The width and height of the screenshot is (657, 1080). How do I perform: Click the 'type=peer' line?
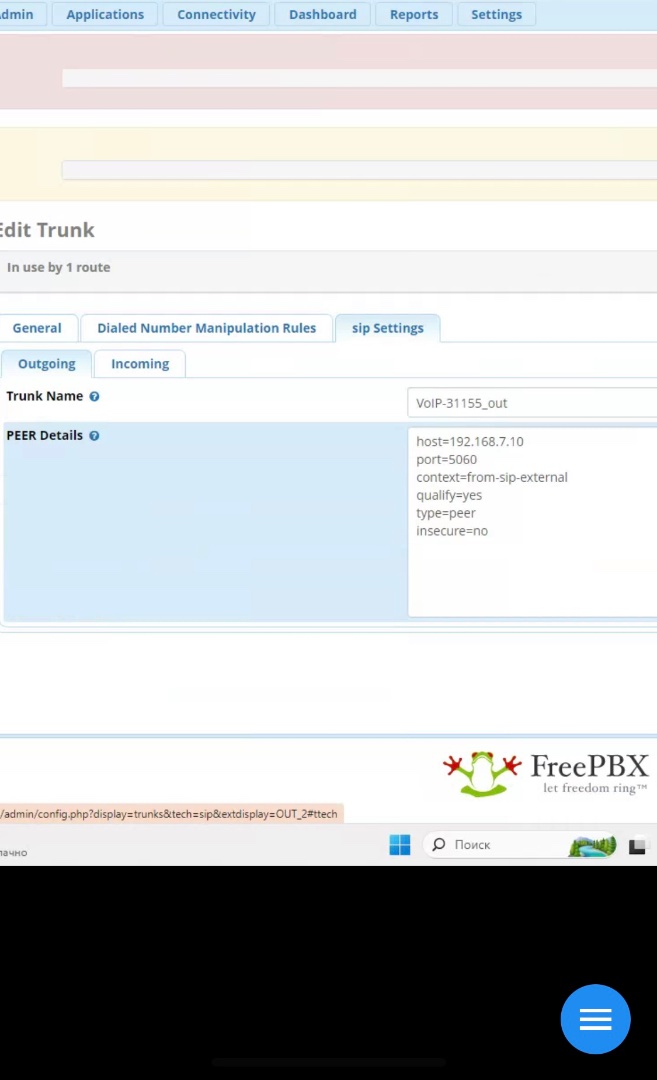pyautogui.click(x=446, y=513)
